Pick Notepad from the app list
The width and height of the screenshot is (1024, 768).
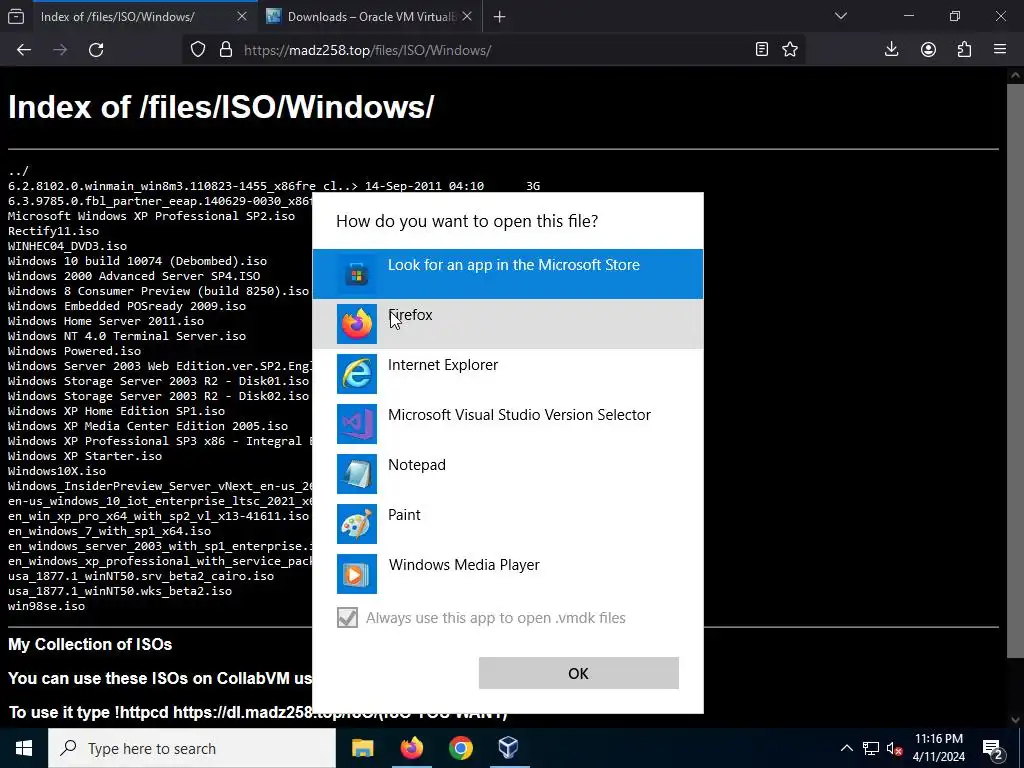(507, 473)
